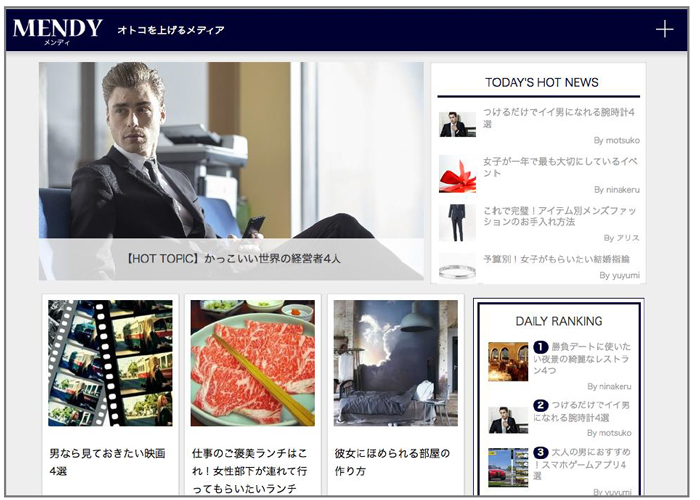Open restaurant thumbnail in Daily Ranking
This screenshot has width=700, height=500.
coord(508,362)
